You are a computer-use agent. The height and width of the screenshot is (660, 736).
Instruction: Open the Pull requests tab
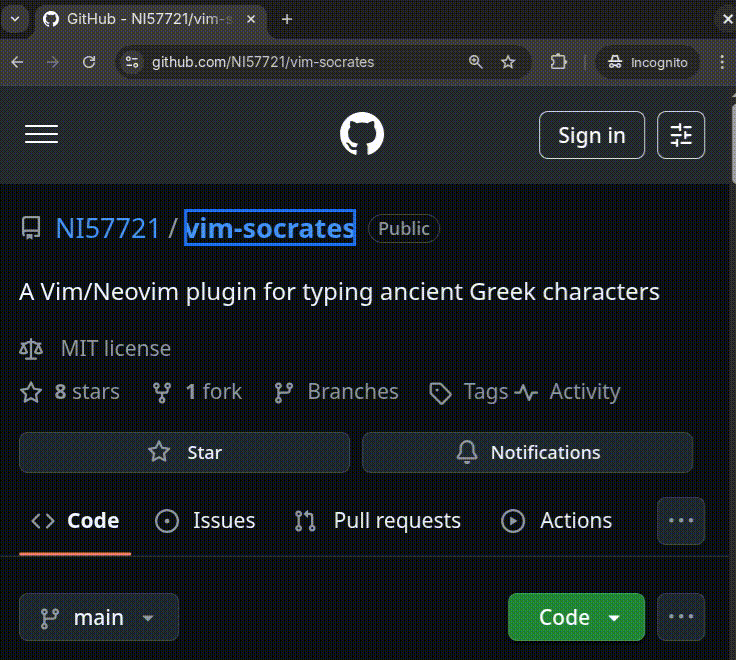378,521
